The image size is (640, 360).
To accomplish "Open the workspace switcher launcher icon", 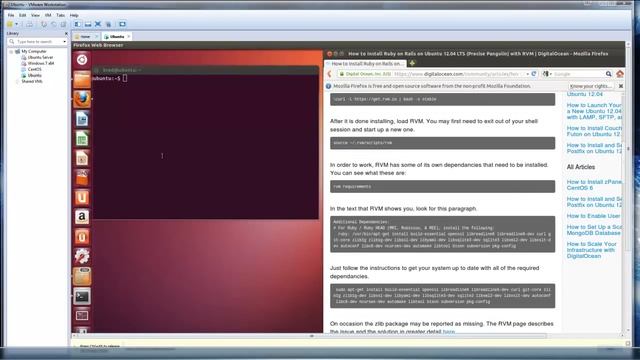I will [82, 316].
